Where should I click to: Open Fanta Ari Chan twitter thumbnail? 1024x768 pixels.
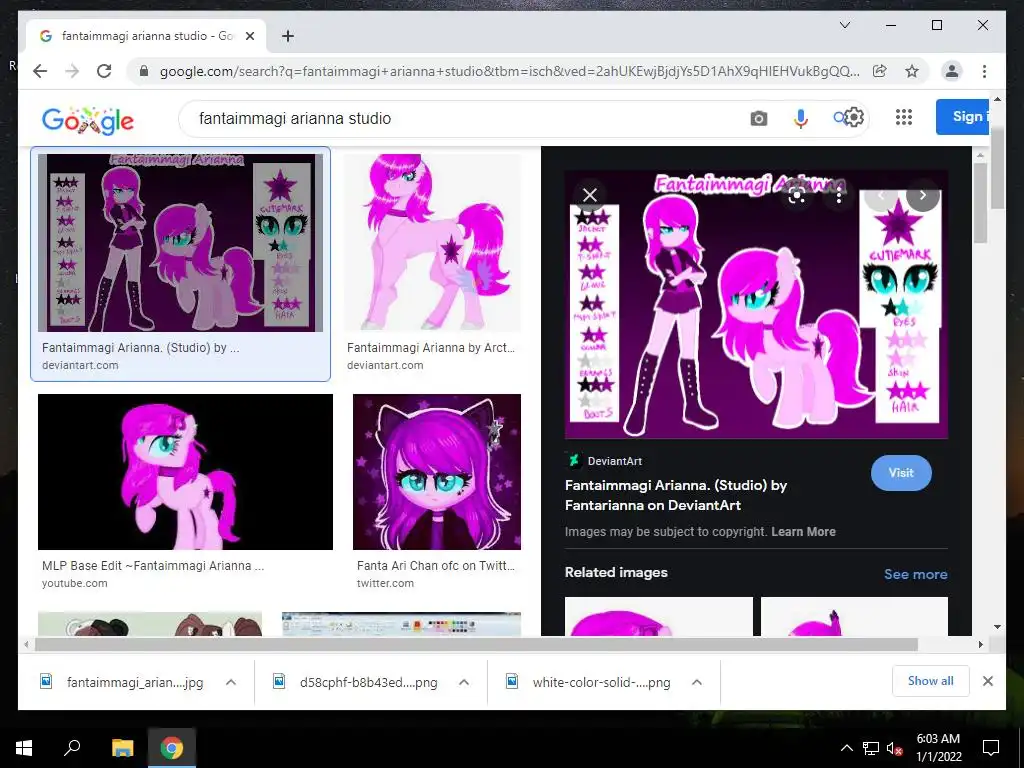point(437,472)
